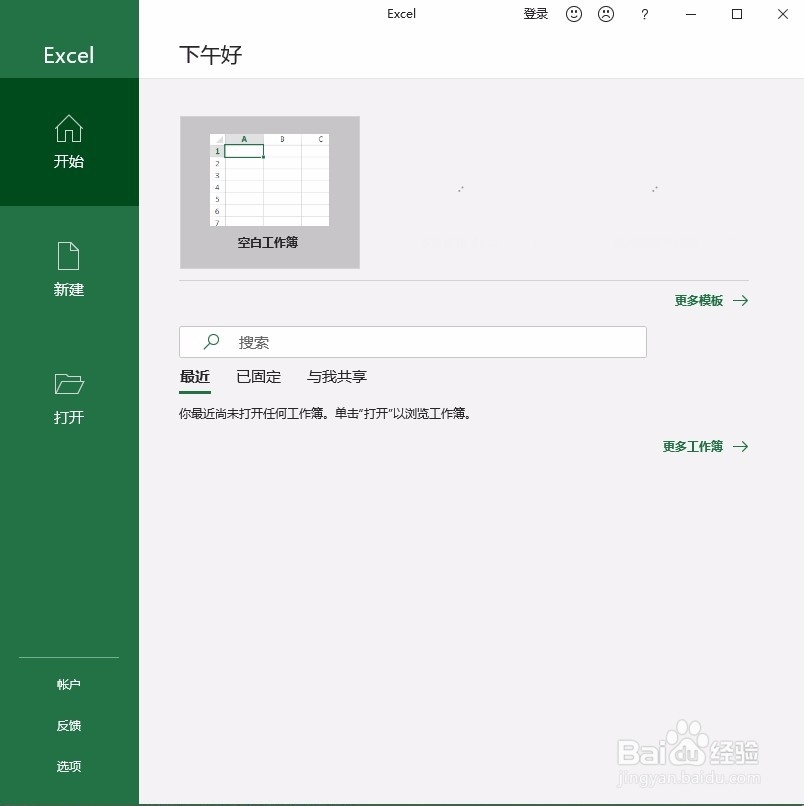804x806 pixels.
Task: Open help with the question mark icon
Action: pos(645,14)
